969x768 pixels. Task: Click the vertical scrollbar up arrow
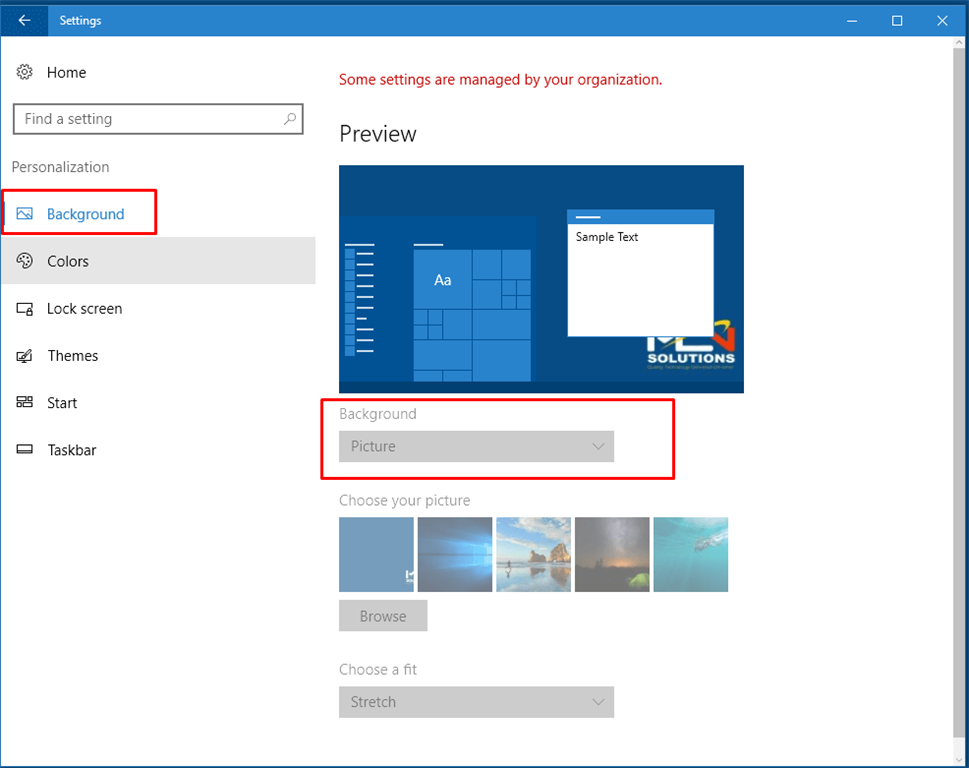click(959, 43)
